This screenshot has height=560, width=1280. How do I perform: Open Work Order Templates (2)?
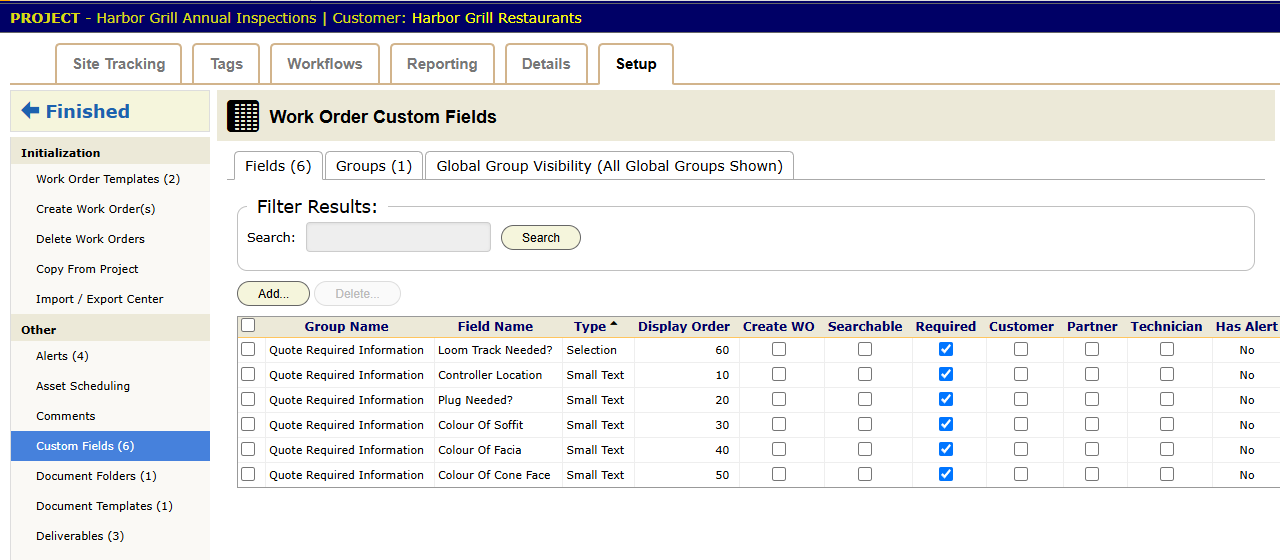pyautogui.click(x=108, y=179)
